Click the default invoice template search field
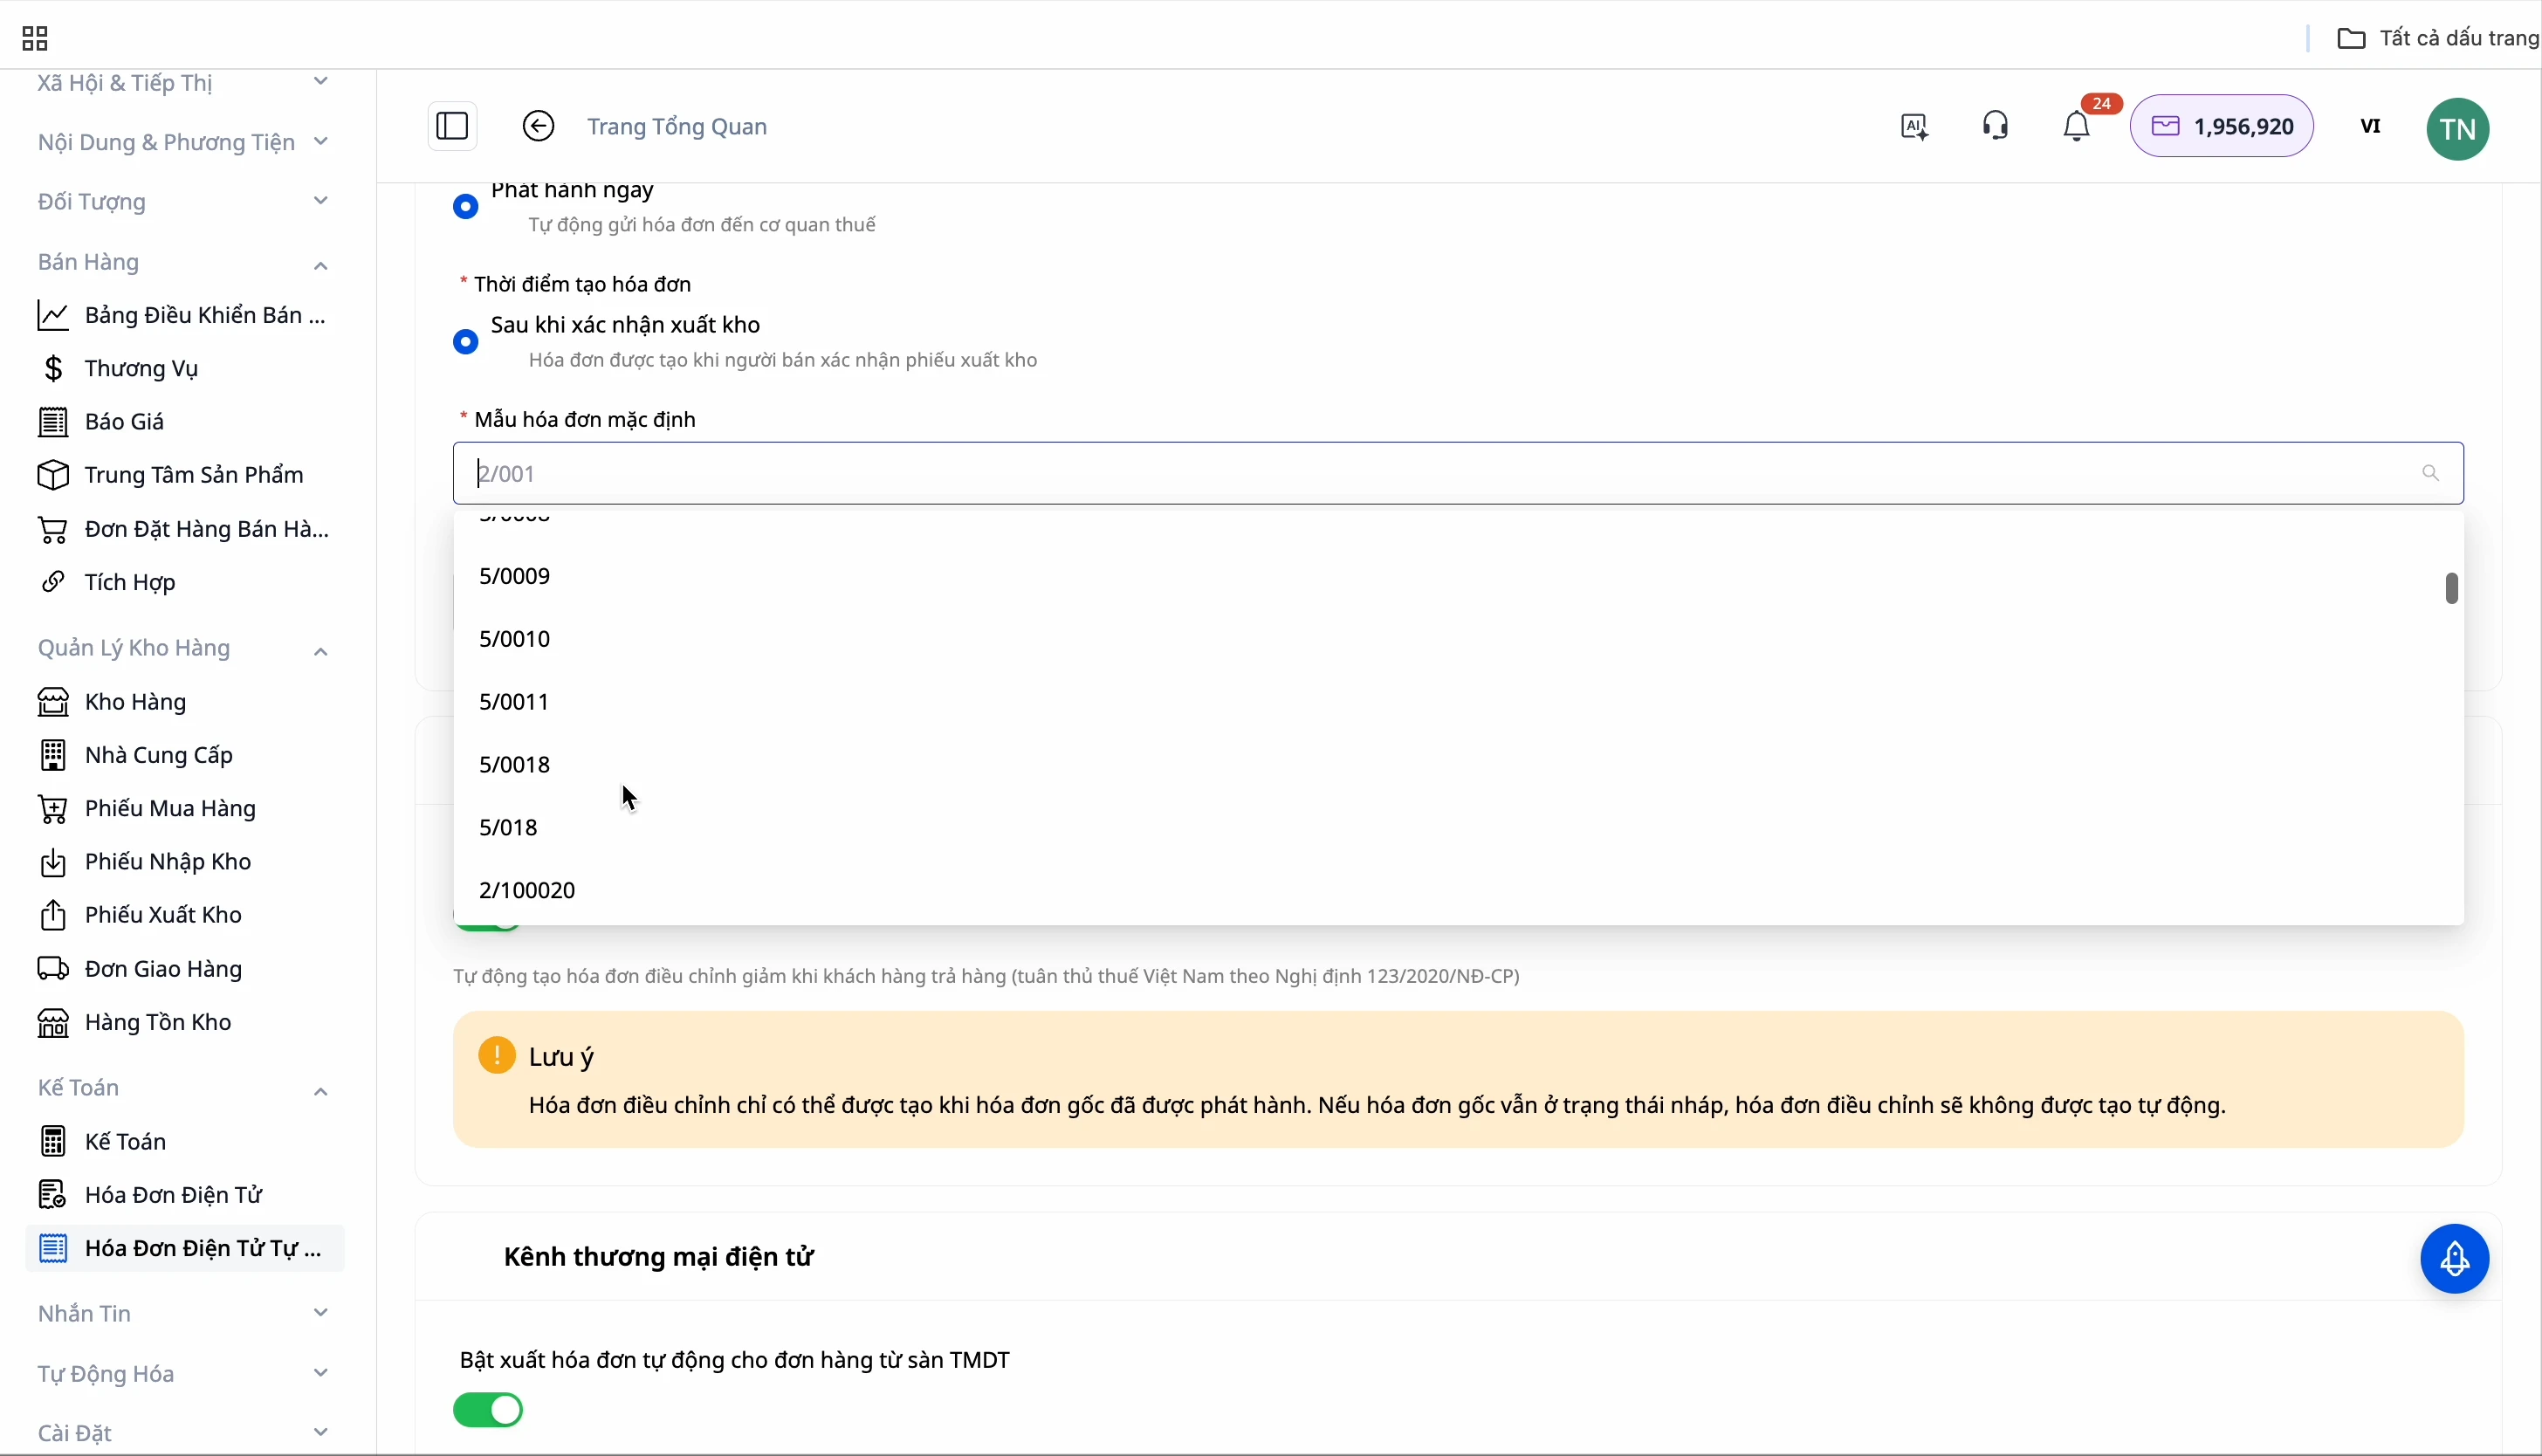The width and height of the screenshot is (2542, 1456). pos(1440,473)
